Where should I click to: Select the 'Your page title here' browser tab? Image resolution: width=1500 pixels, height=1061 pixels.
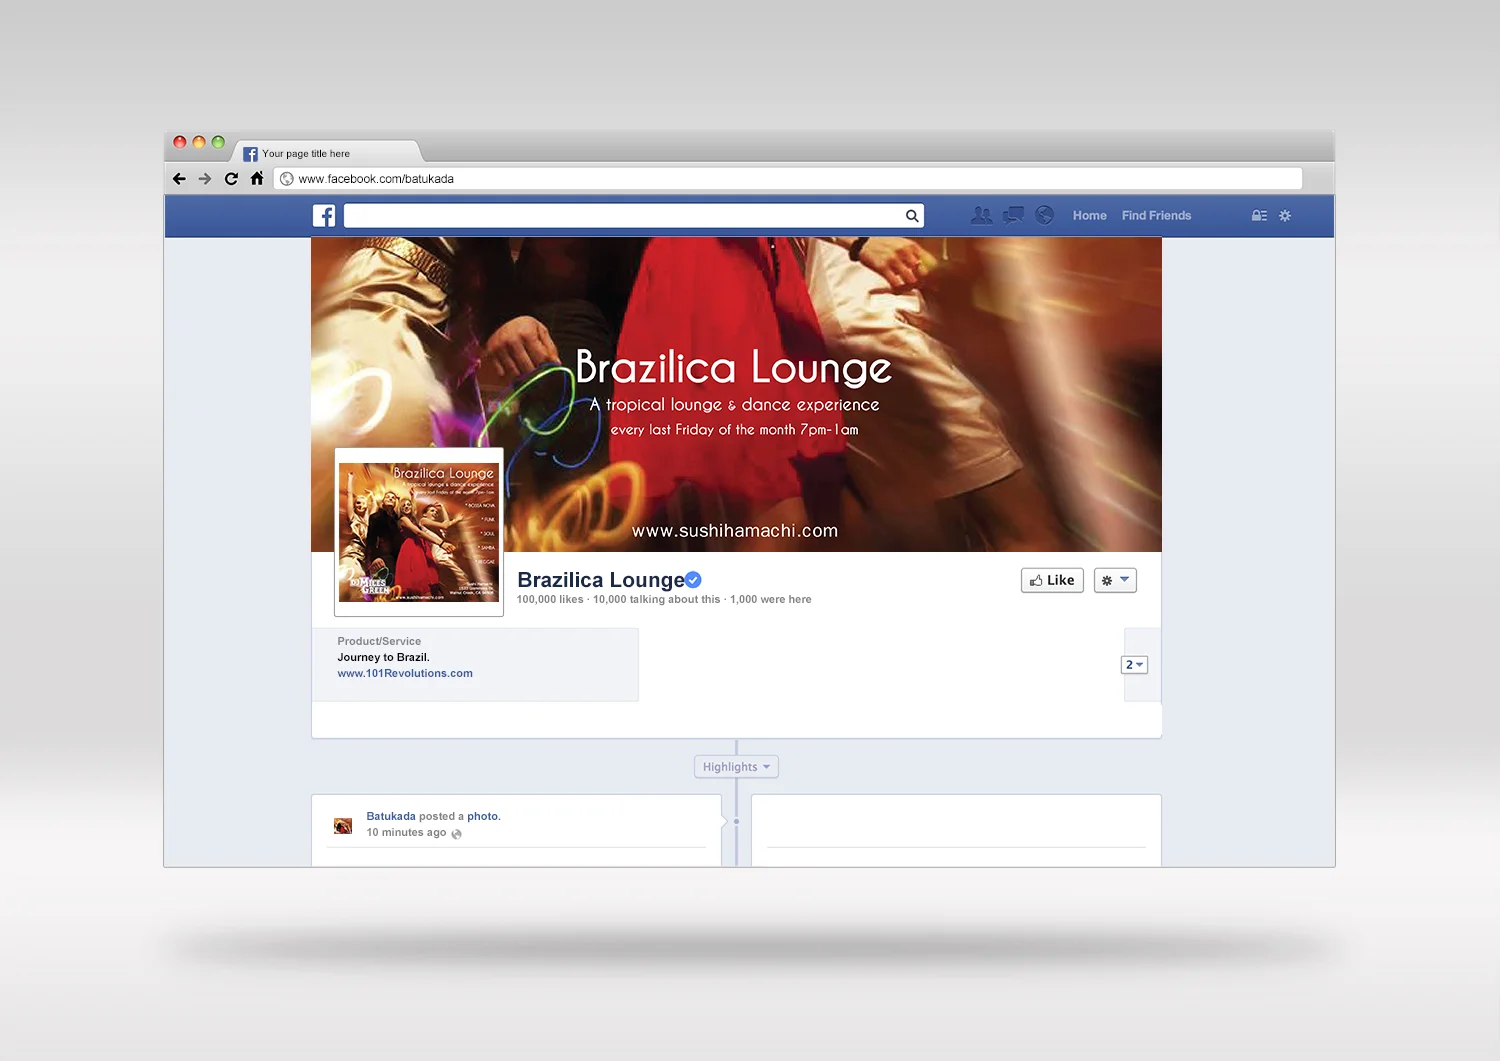pos(328,153)
